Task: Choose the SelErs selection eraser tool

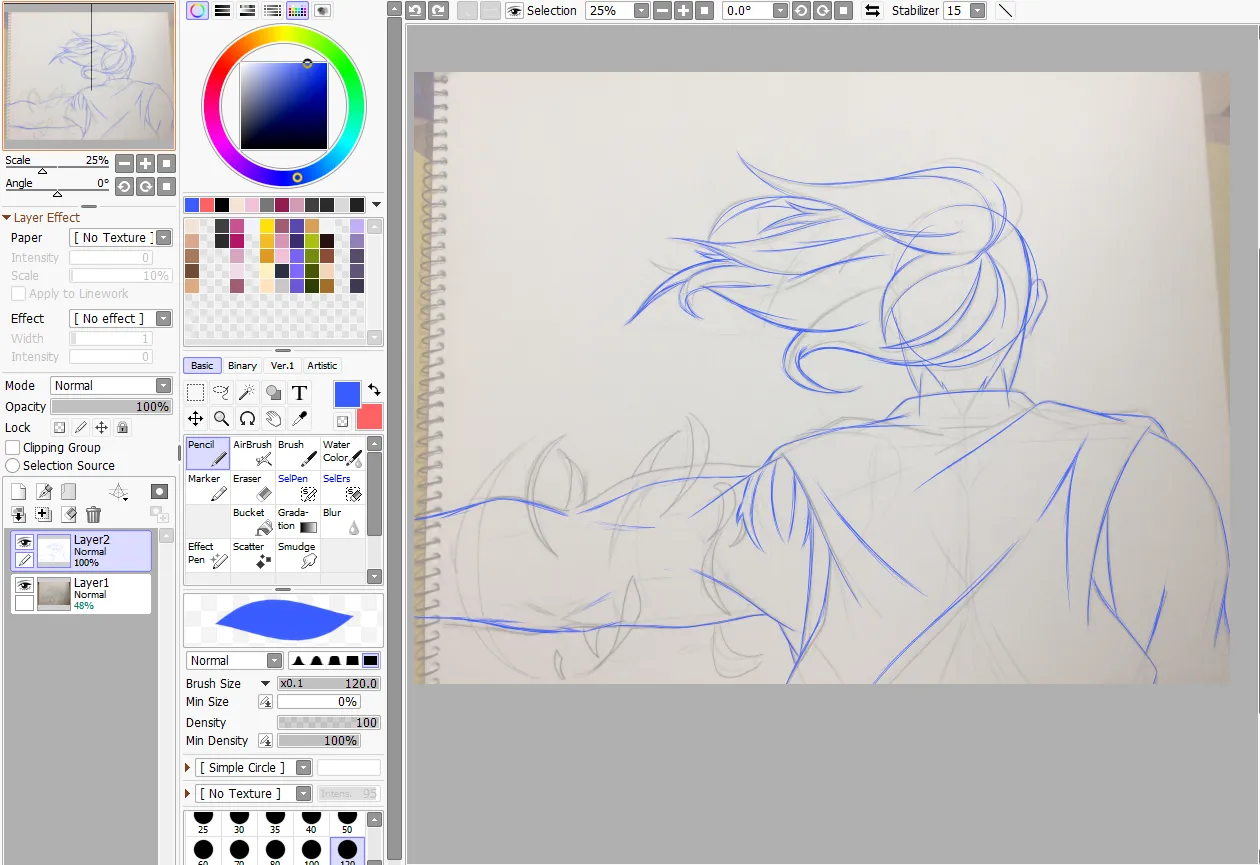Action: (343, 487)
